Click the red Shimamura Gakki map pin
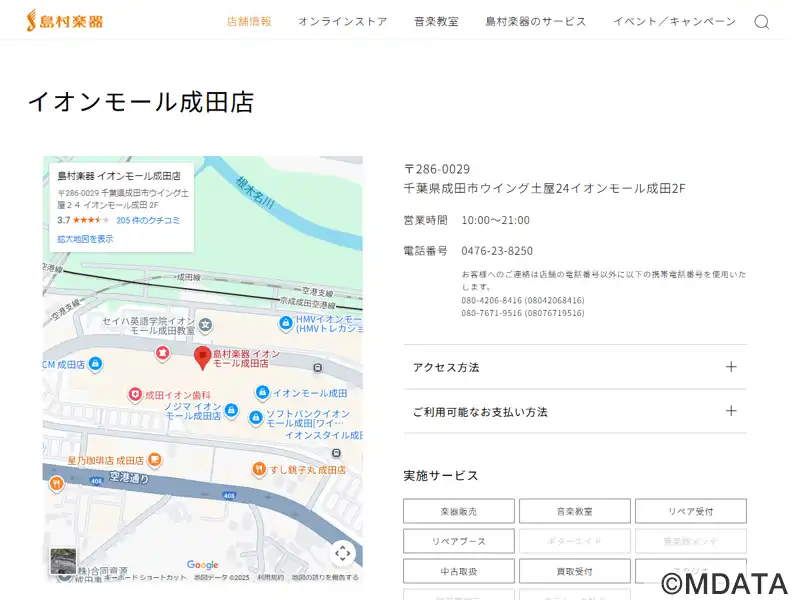Viewport: 800px width, 600px height. click(x=201, y=357)
